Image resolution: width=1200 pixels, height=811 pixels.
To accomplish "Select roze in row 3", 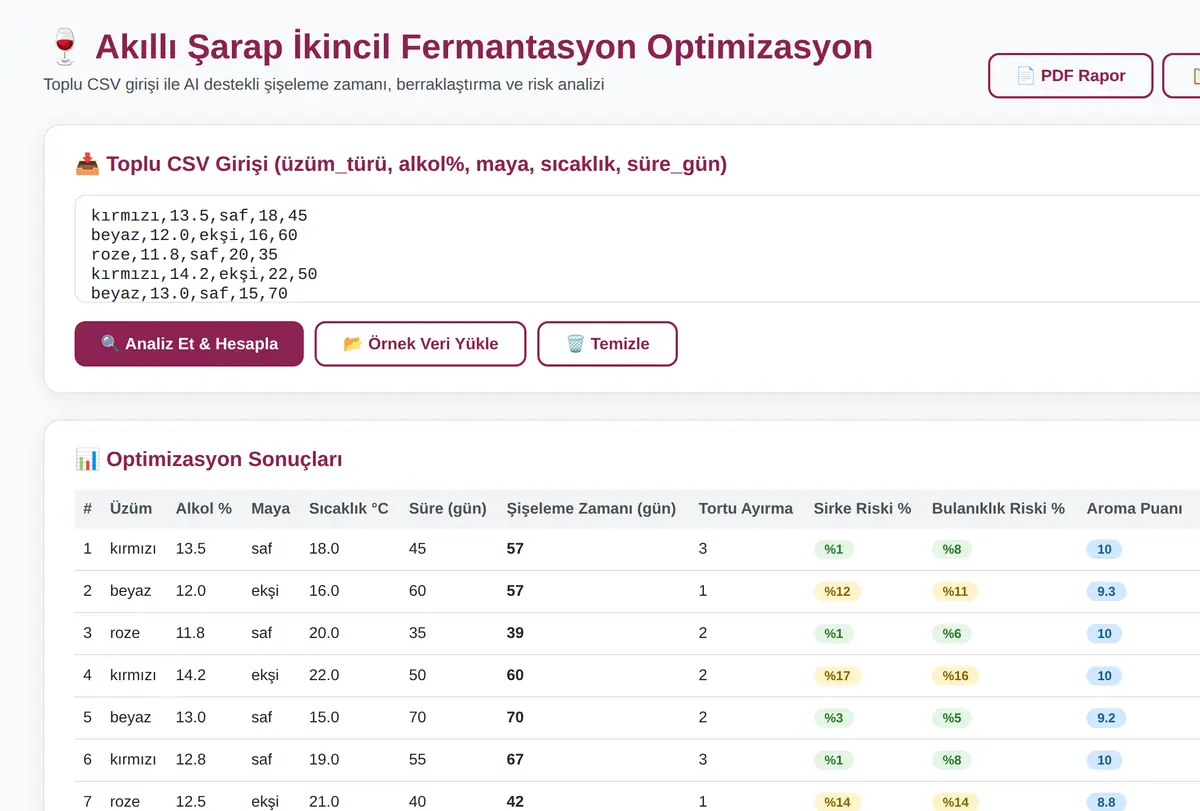I will click(x=125, y=633).
